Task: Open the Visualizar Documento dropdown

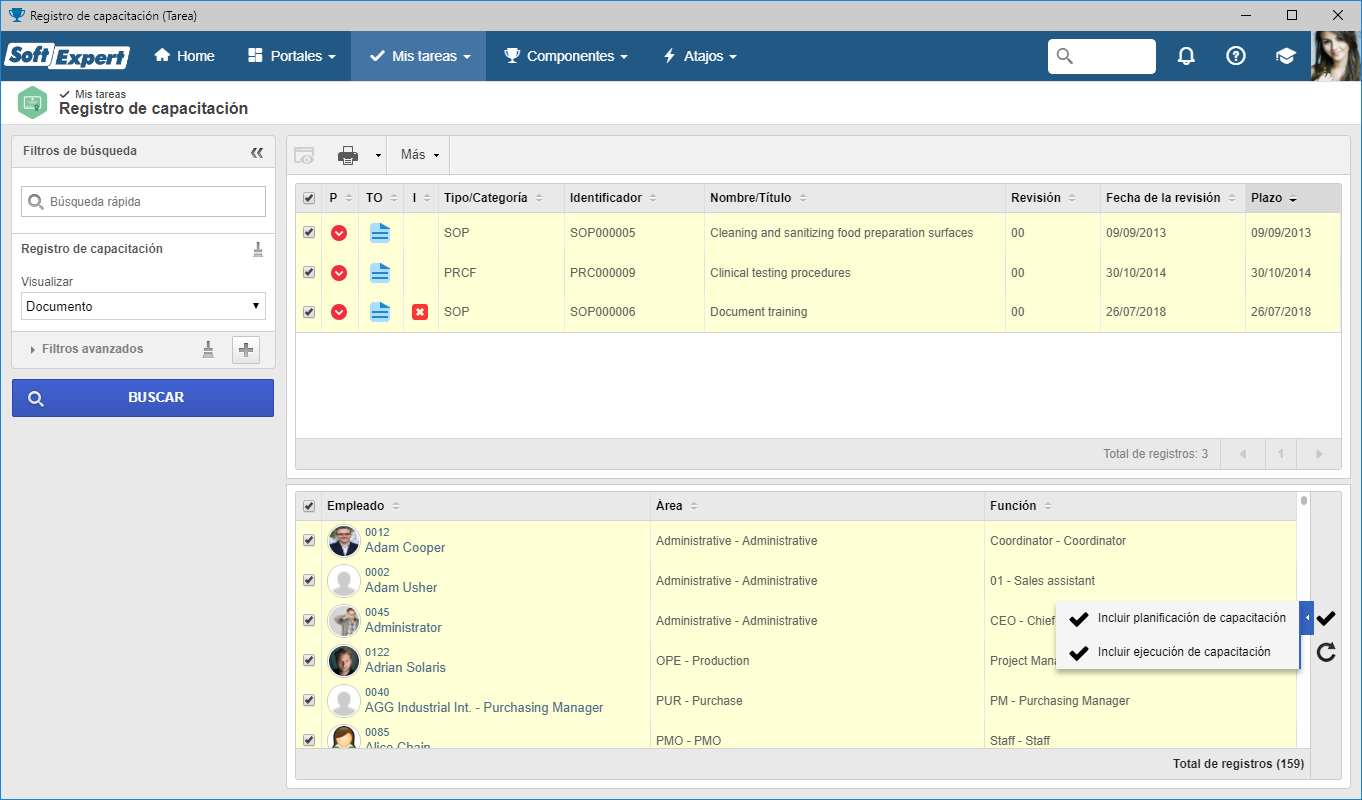Action: tap(143, 307)
